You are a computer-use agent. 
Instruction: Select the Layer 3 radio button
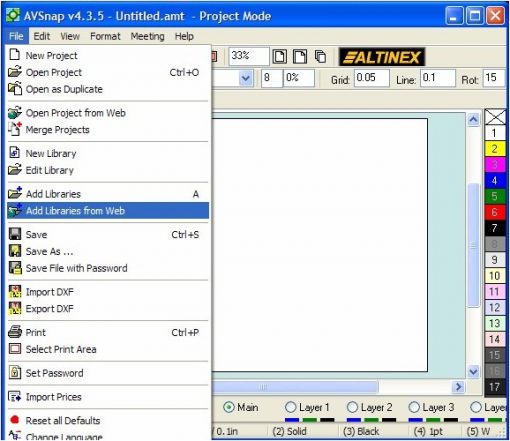click(414, 407)
